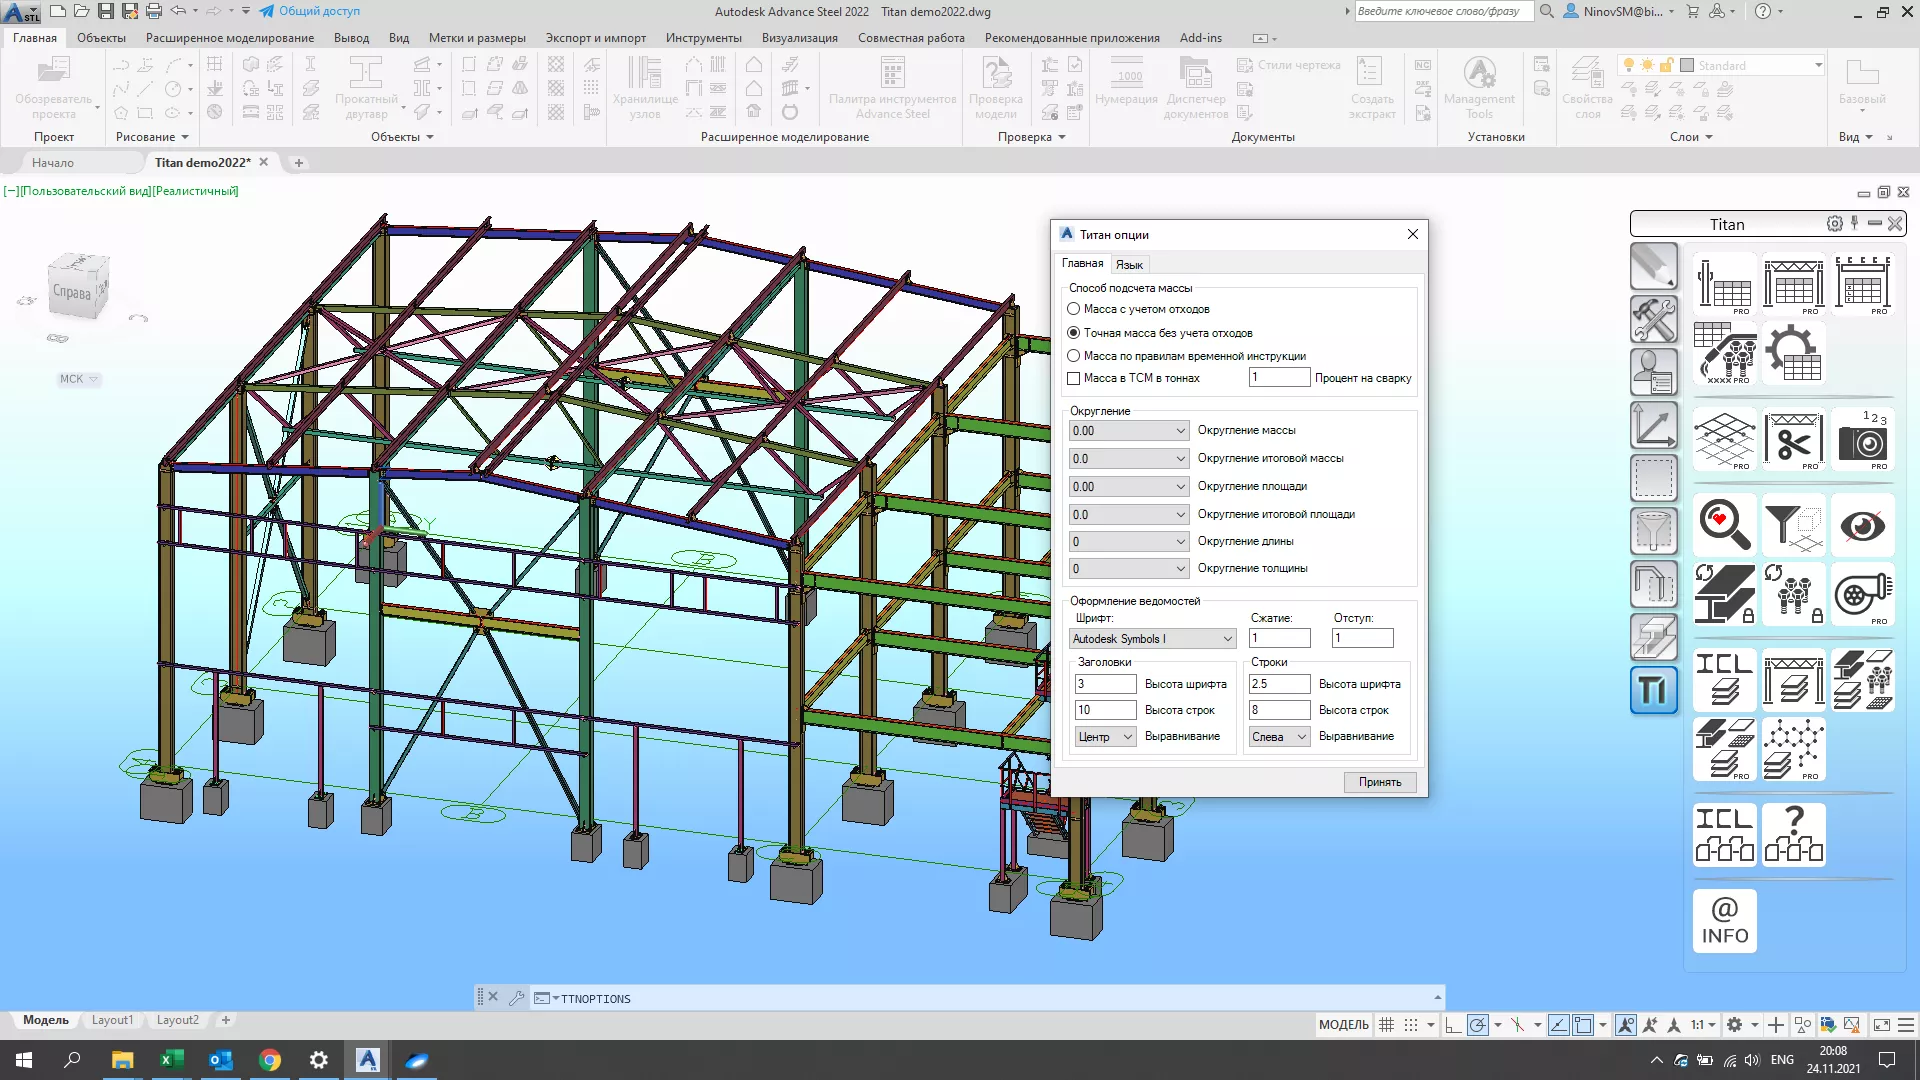Open the 'Центр' header alignment dropdown
This screenshot has width=1920, height=1080.
[1104, 737]
